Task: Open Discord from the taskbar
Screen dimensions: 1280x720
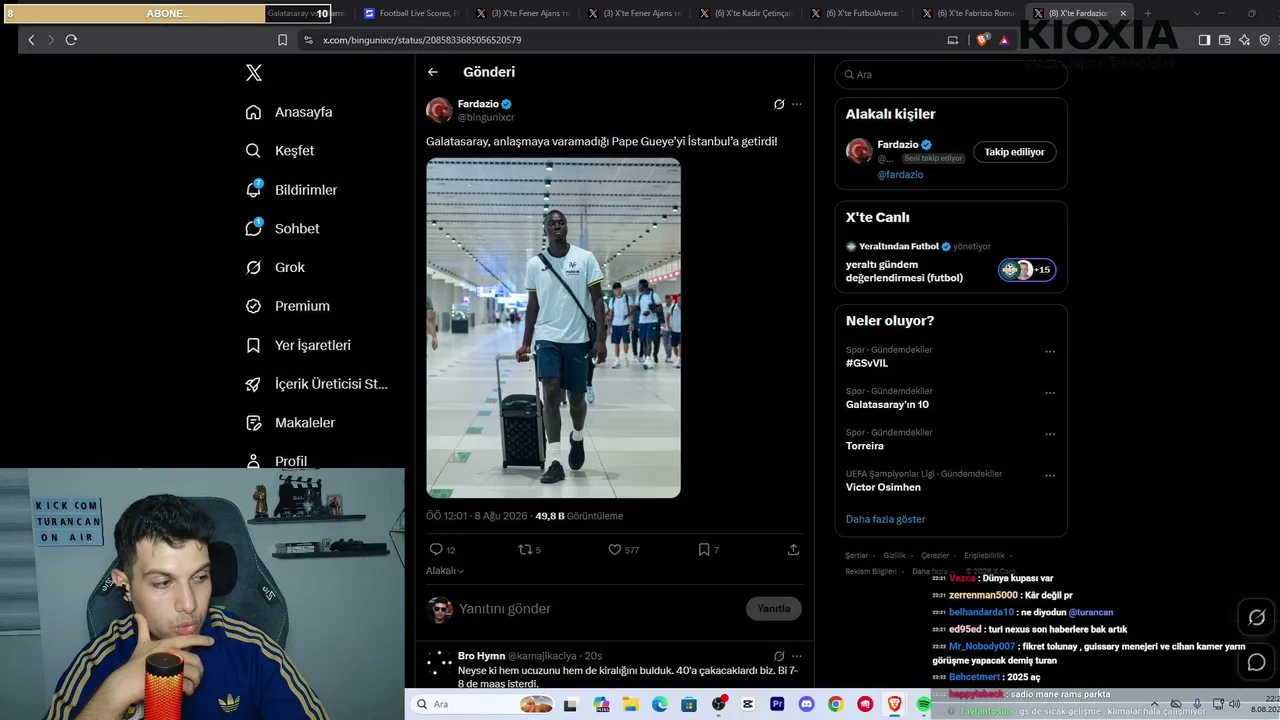Action: coord(806,705)
